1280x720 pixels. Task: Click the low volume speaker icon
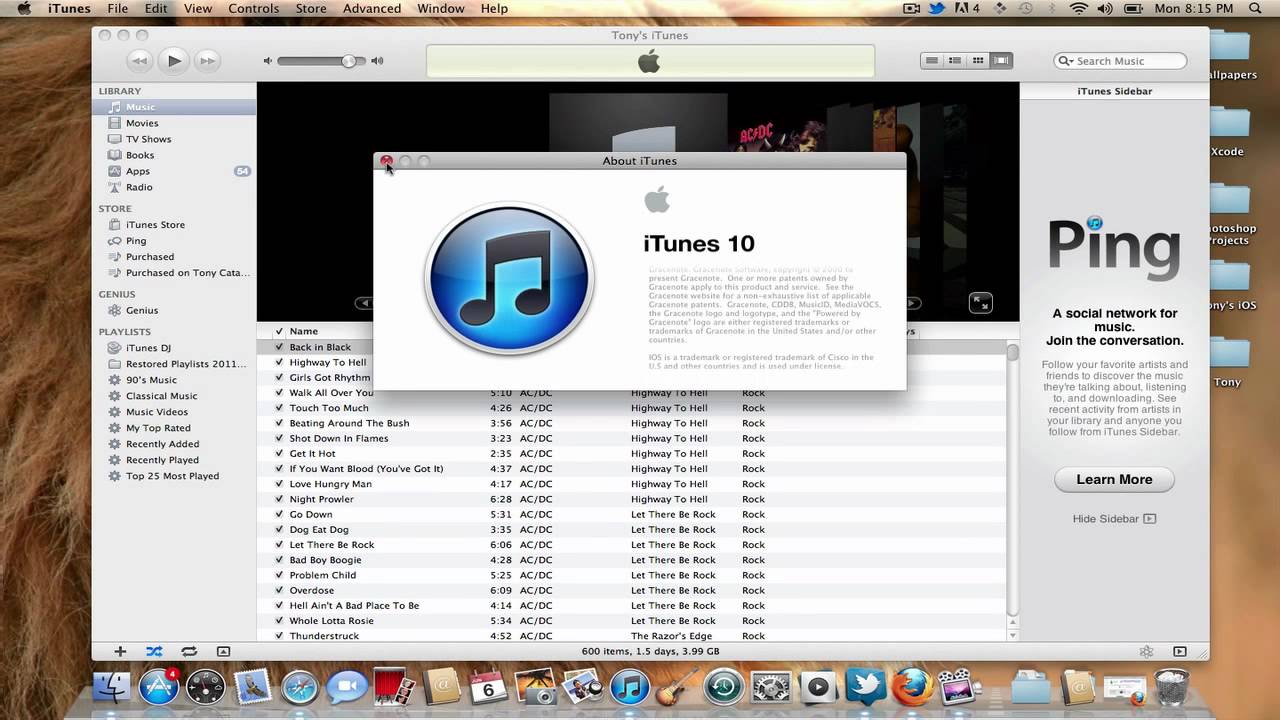click(x=267, y=61)
